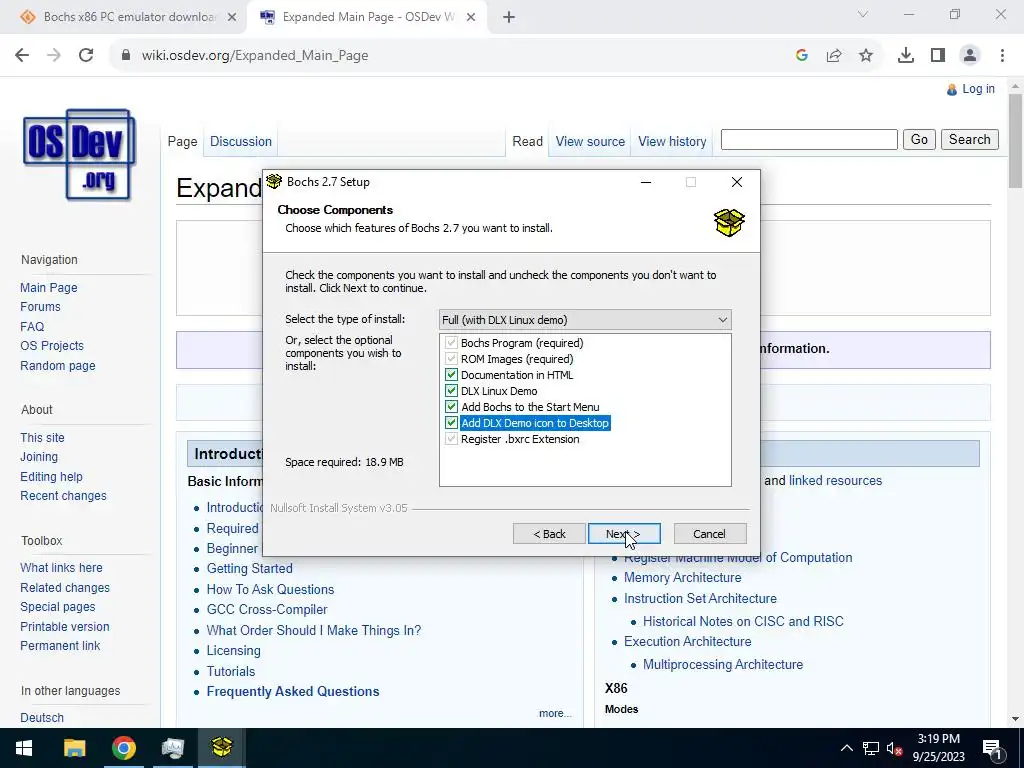Minimize the Bochs Setup dialog
This screenshot has height=768, width=1024.
tap(646, 182)
